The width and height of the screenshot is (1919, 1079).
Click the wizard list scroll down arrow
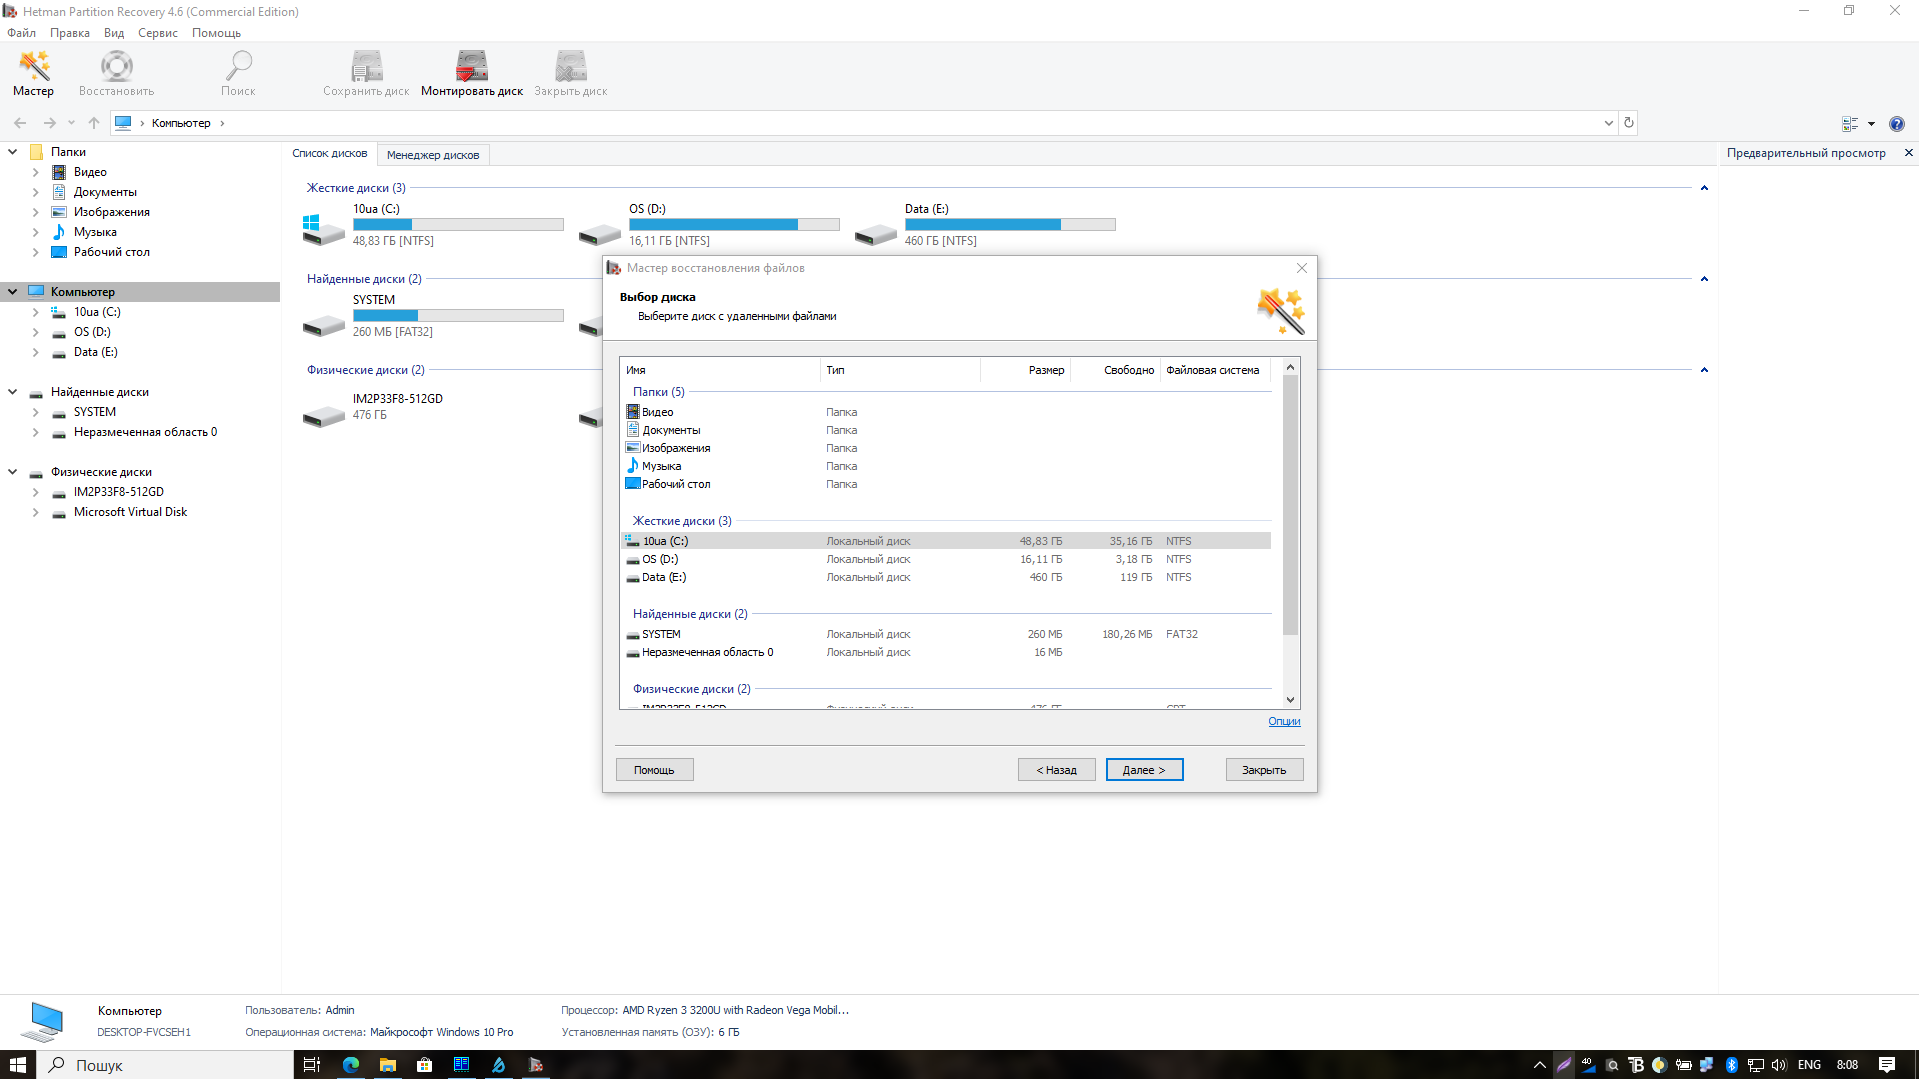(1290, 700)
